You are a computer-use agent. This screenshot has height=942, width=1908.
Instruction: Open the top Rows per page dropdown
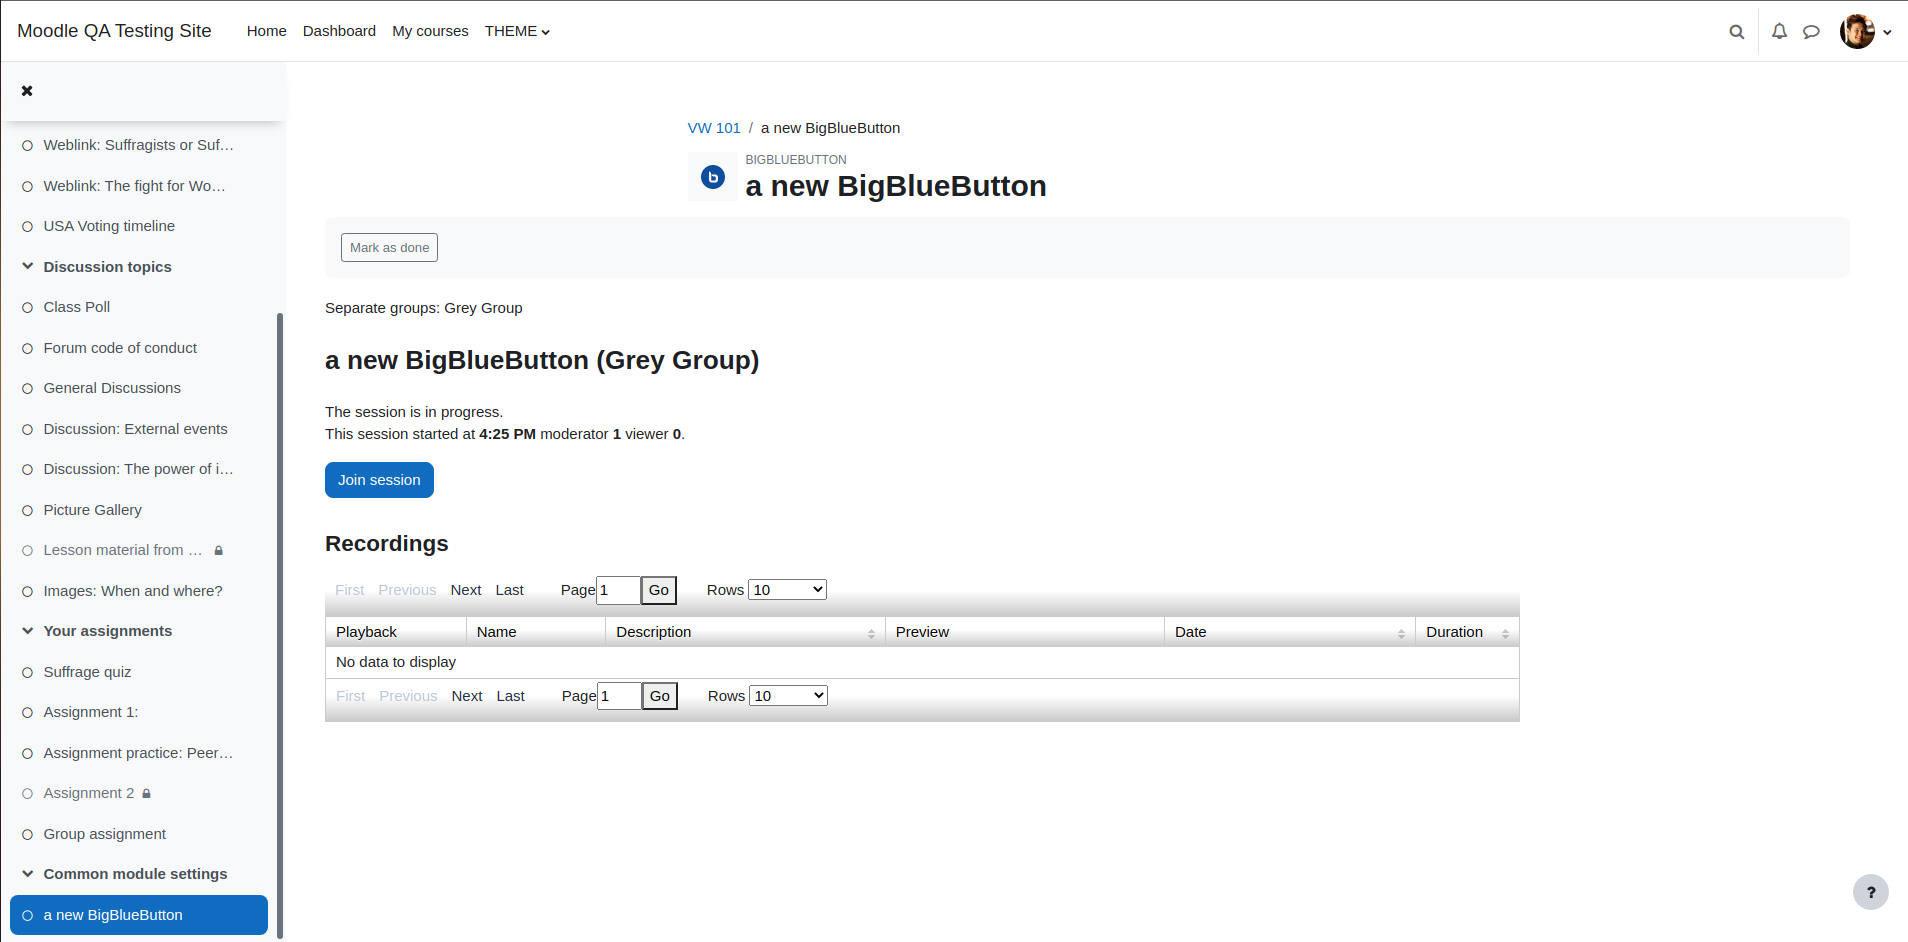pyautogui.click(x=787, y=590)
